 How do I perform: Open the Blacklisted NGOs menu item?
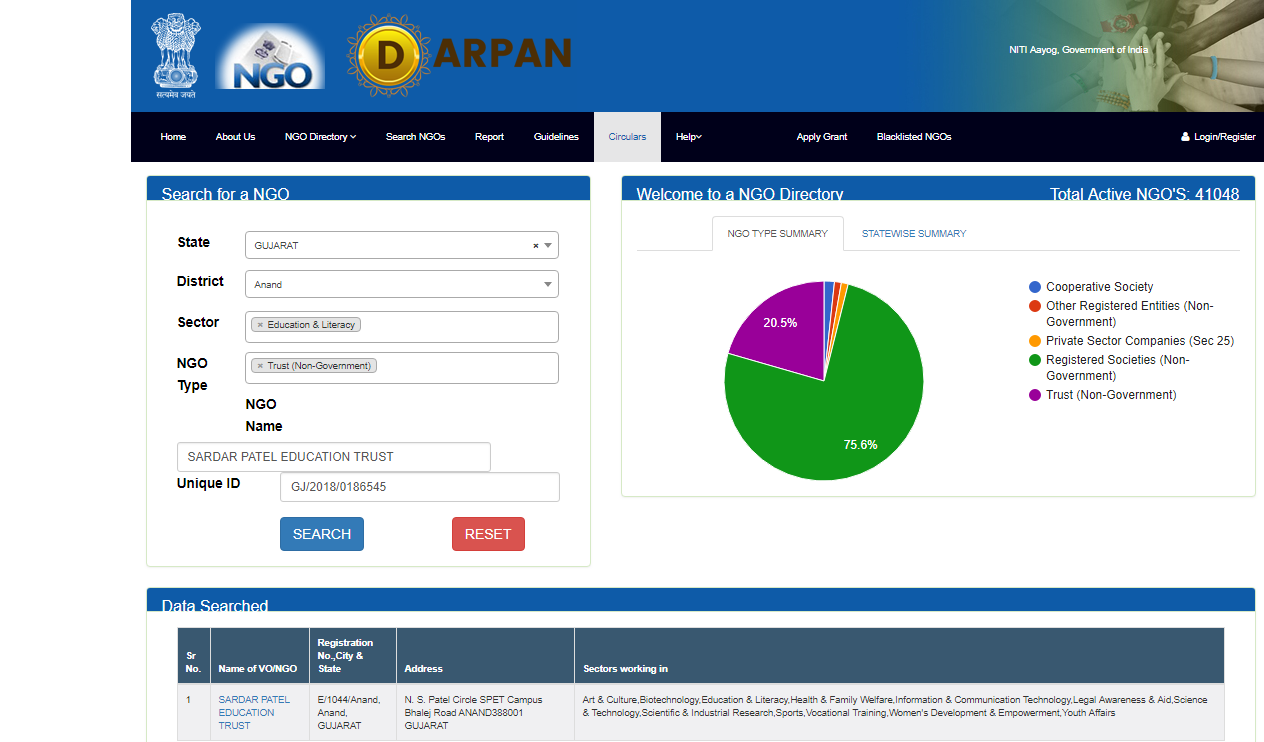click(913, 137)
